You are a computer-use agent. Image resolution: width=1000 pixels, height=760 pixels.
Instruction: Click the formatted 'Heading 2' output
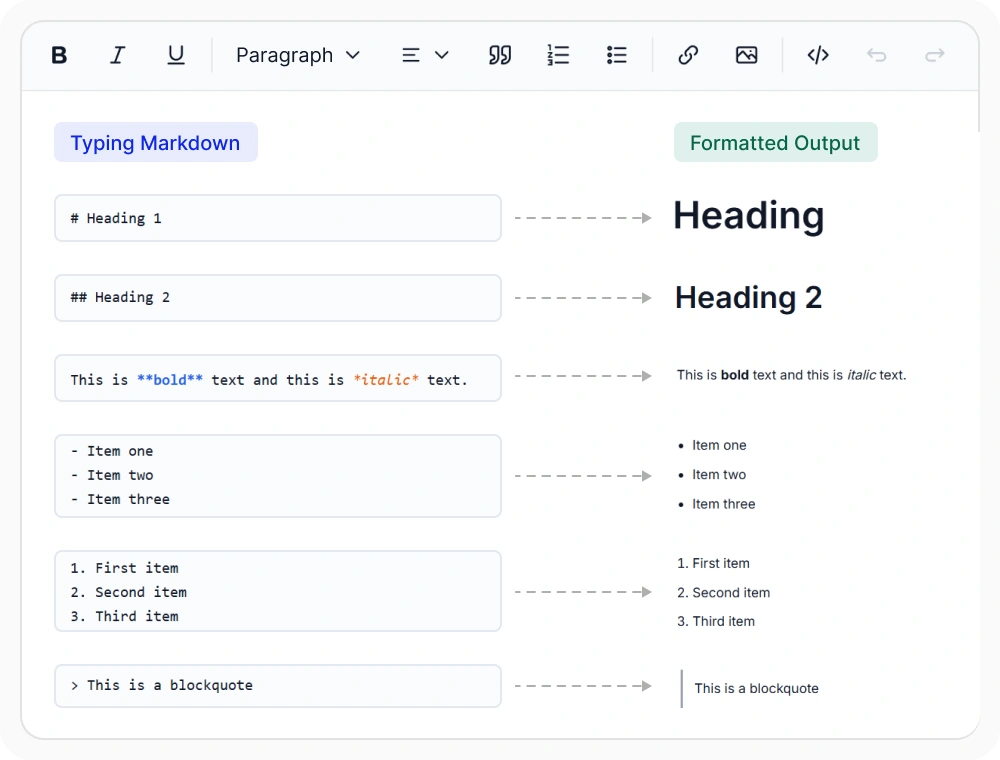749,298
